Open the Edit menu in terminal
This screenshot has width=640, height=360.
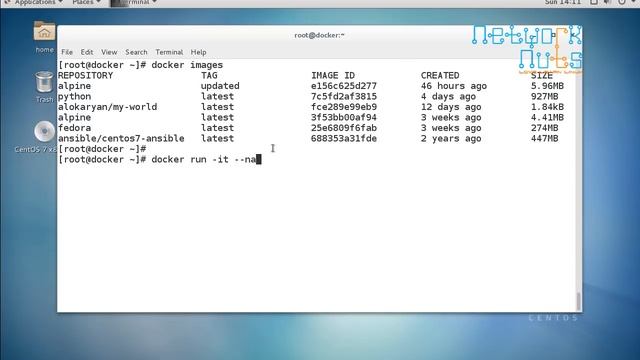87,52
